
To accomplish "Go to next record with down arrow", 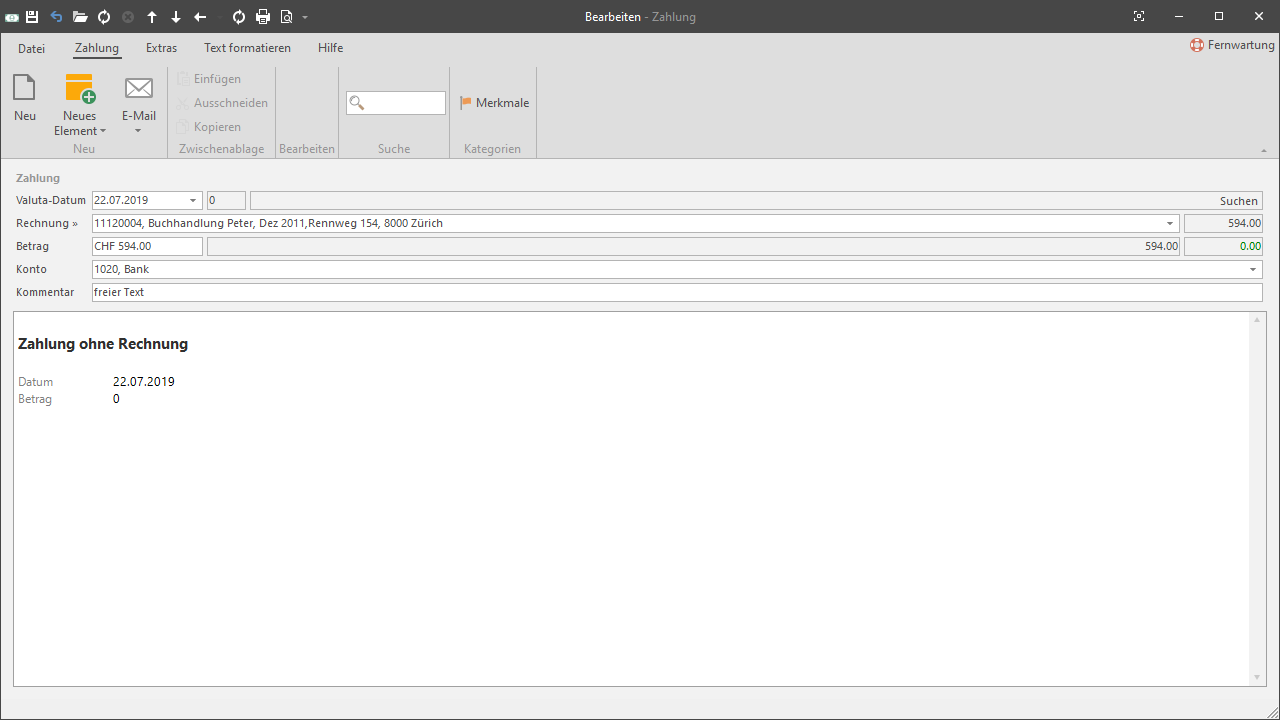I will tap(176, 17).
